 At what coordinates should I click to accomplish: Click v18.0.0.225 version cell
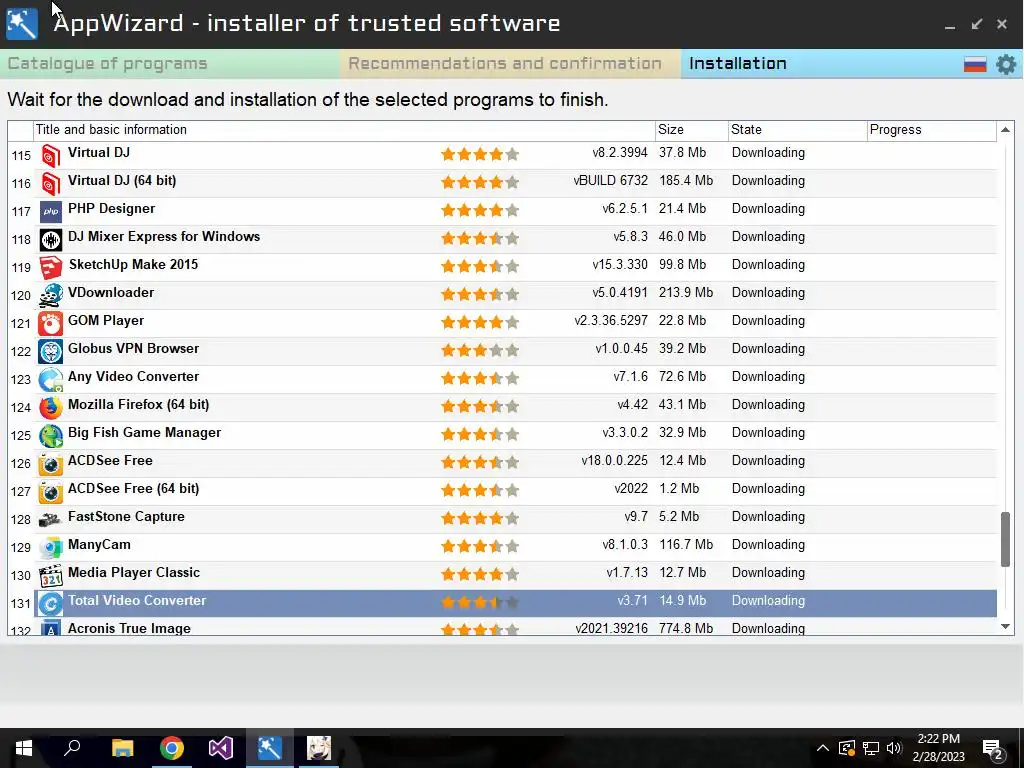pyautogui.click(x=615, y=460)
